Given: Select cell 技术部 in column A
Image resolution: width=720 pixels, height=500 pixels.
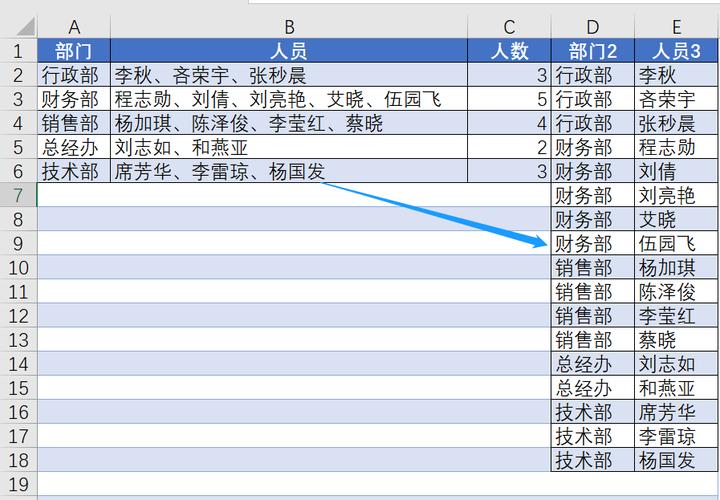Looking at the screenshot, I should tap(74, 171).
